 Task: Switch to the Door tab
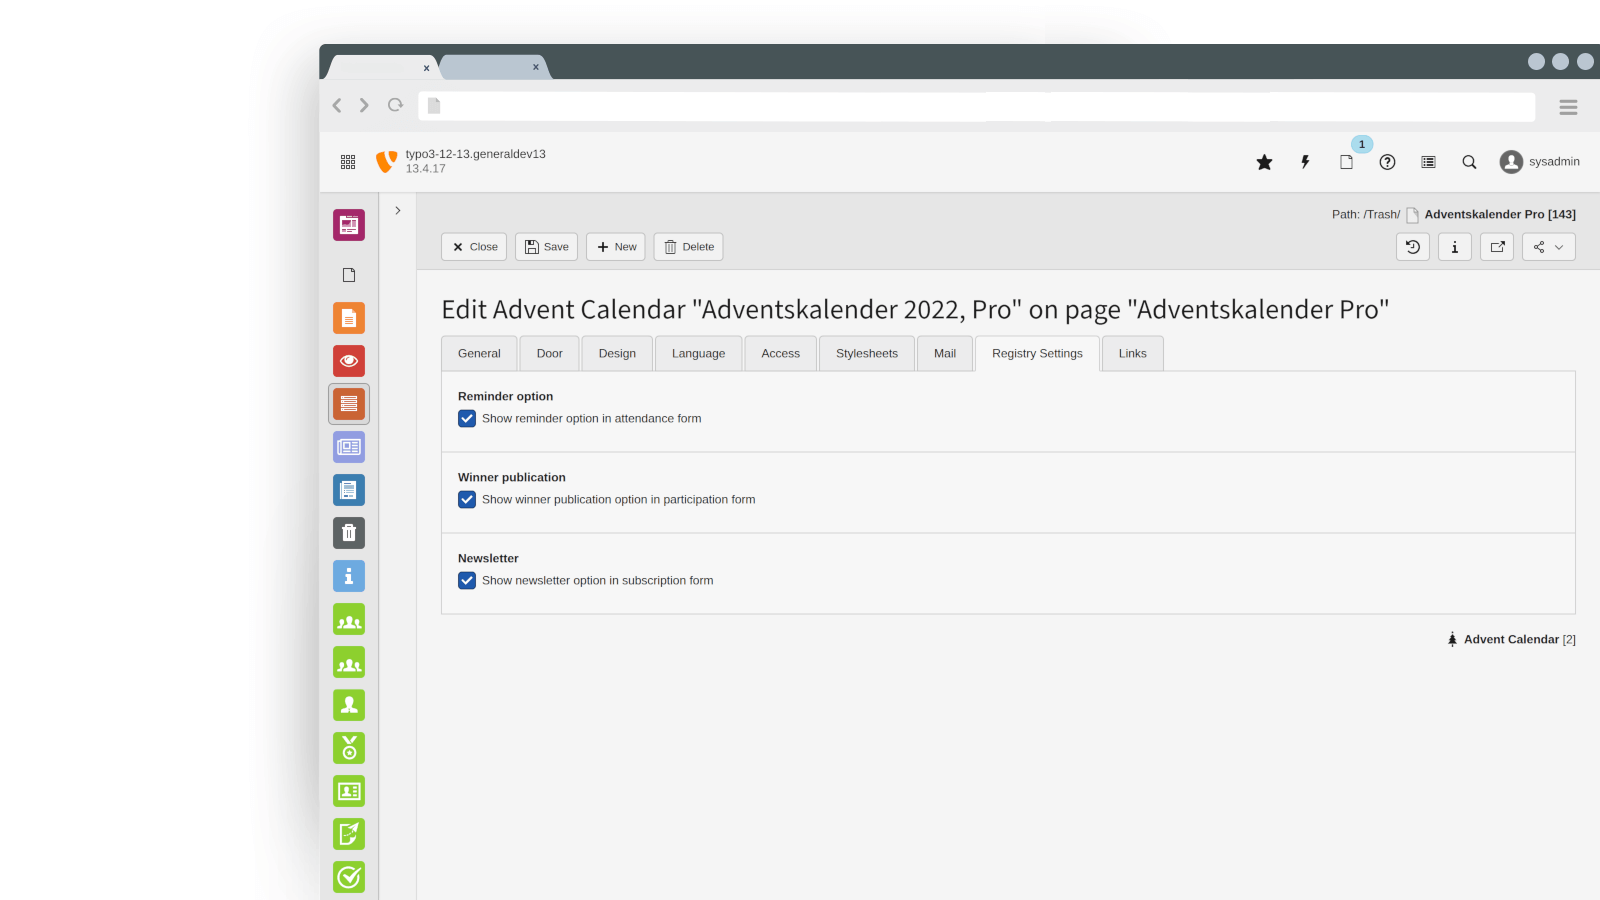550,354
